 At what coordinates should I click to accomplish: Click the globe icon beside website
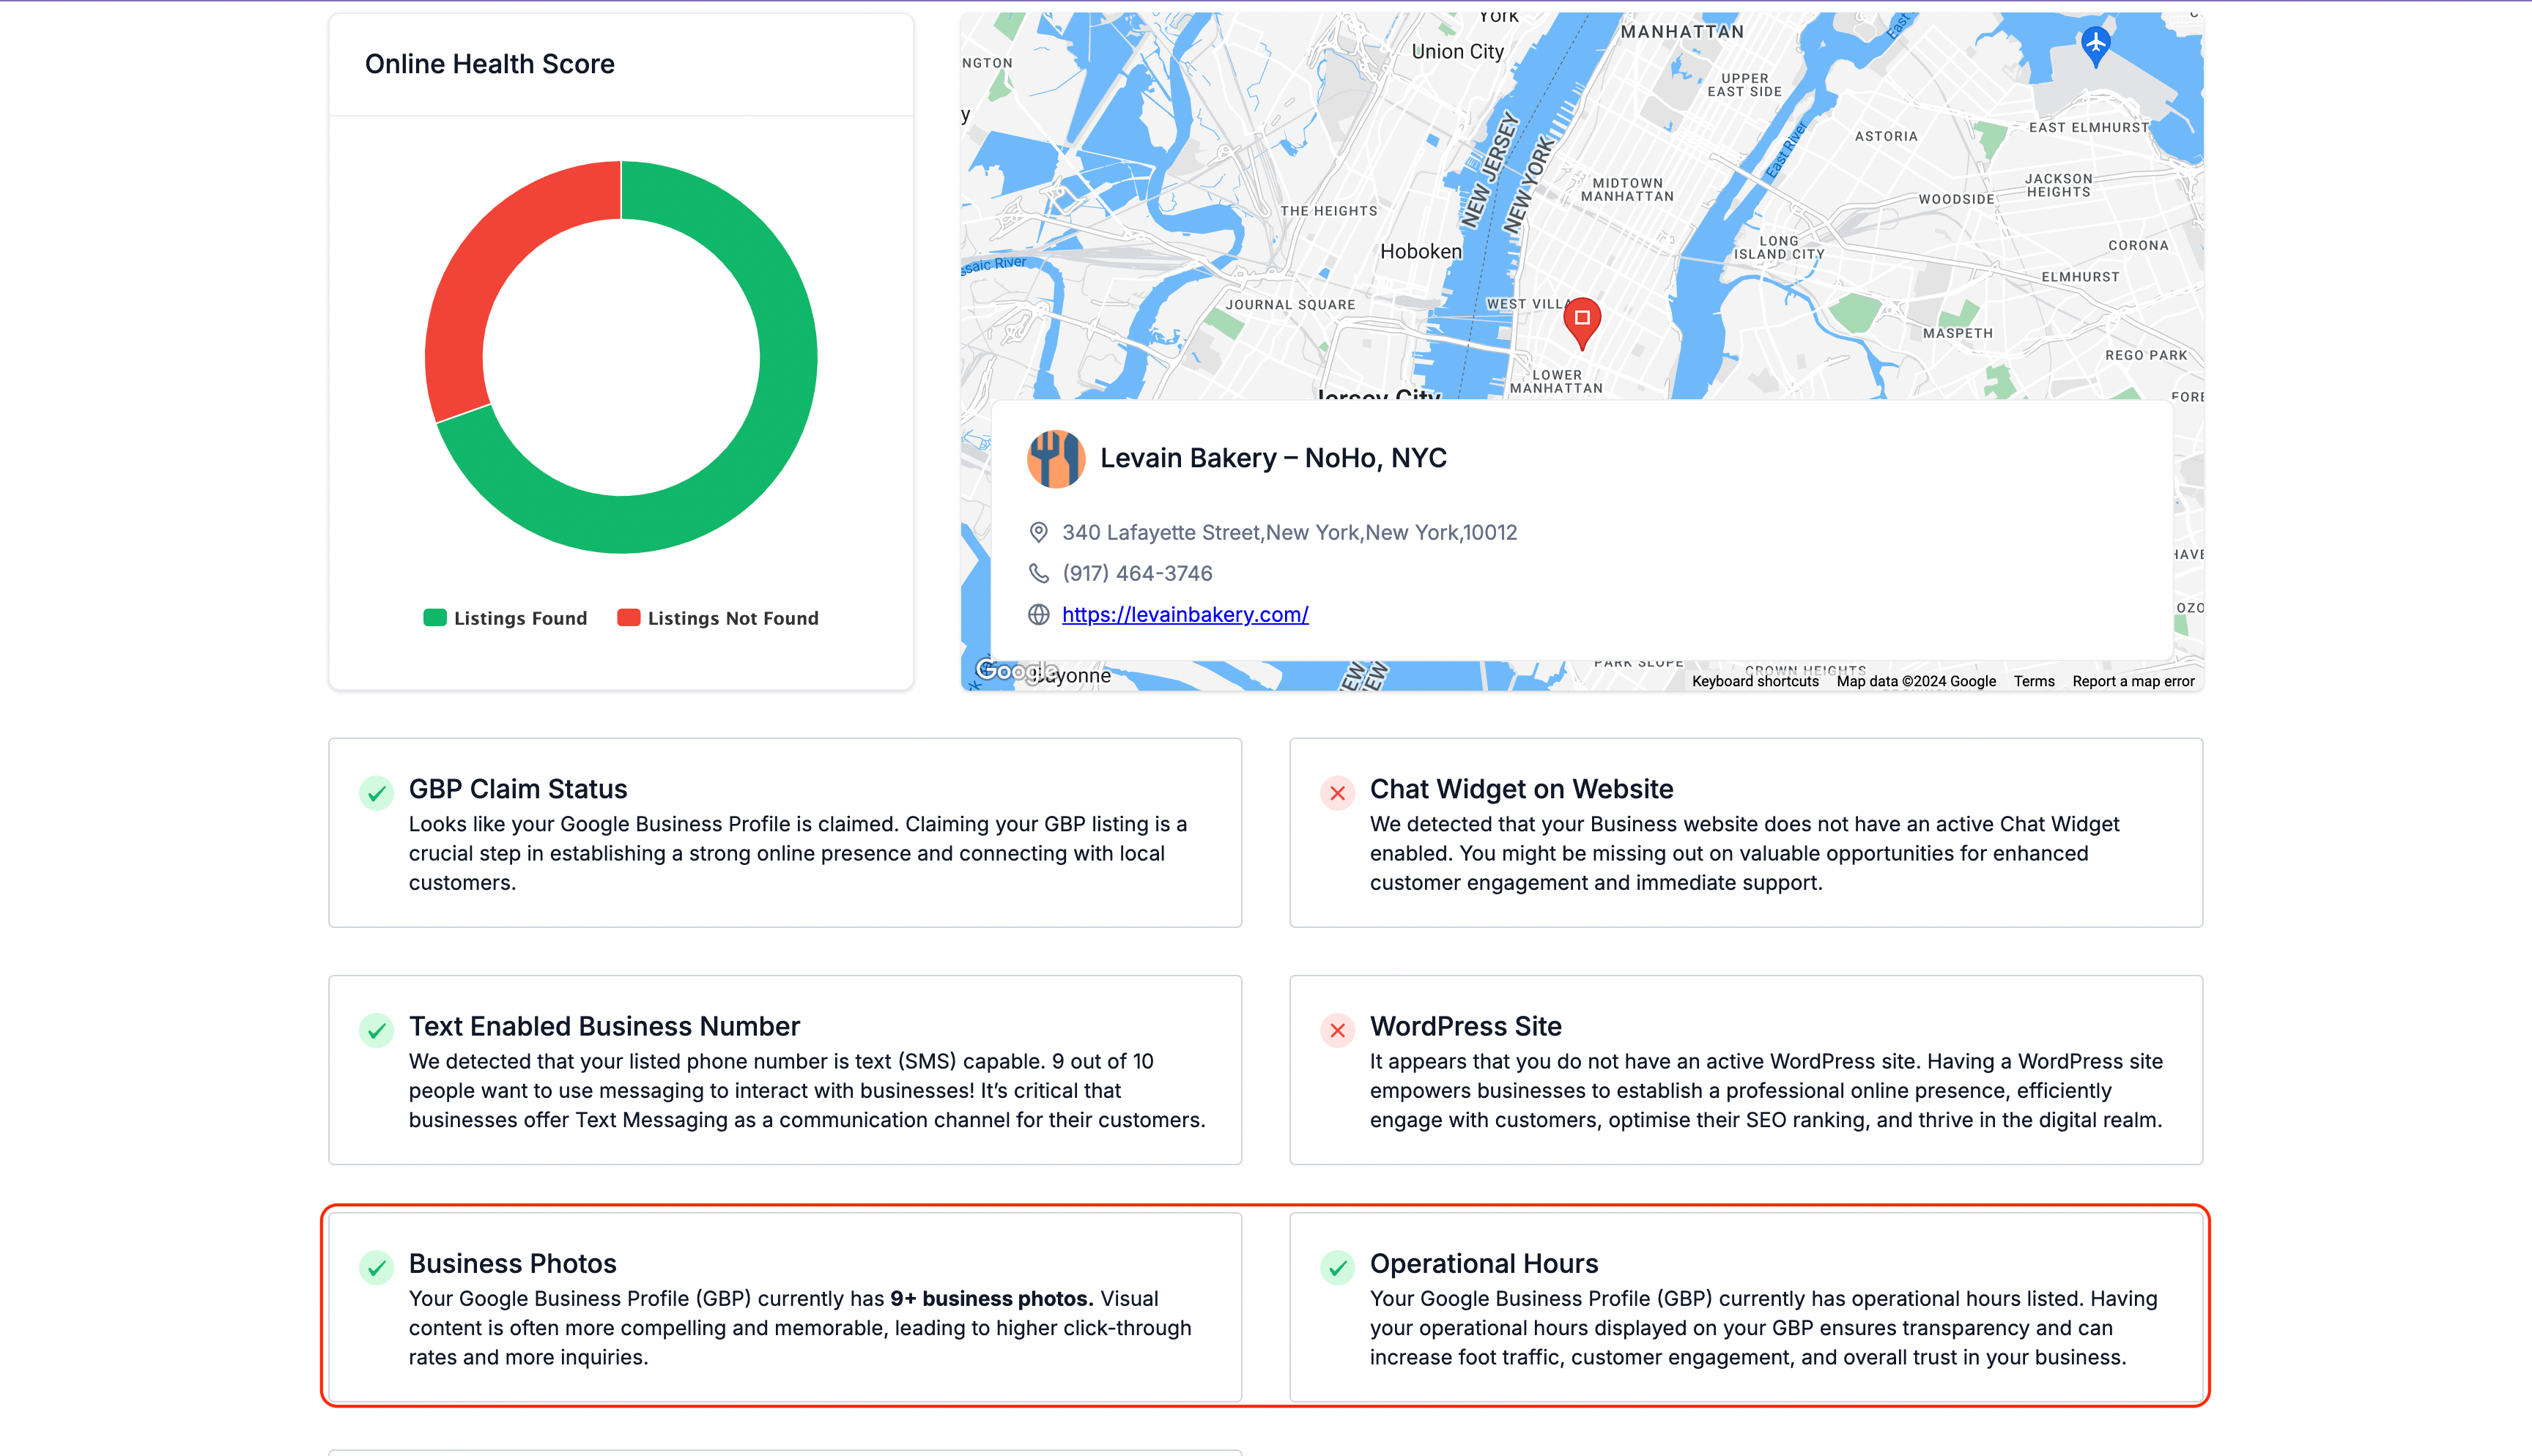click(x=1039, y=615)
